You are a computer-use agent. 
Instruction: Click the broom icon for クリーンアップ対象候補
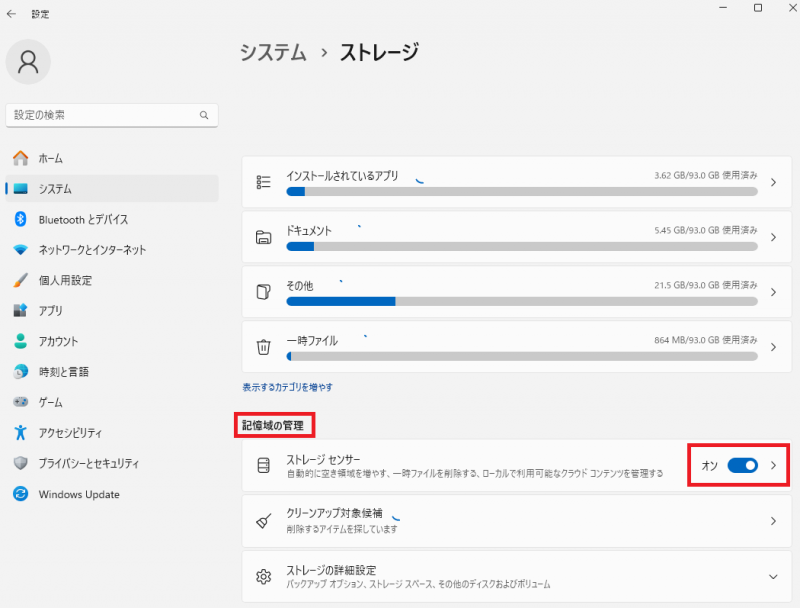click(264, 521)
